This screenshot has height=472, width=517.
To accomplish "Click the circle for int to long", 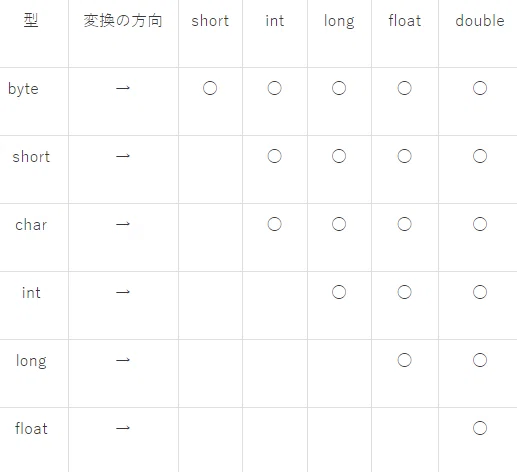I will click(339, 292).
